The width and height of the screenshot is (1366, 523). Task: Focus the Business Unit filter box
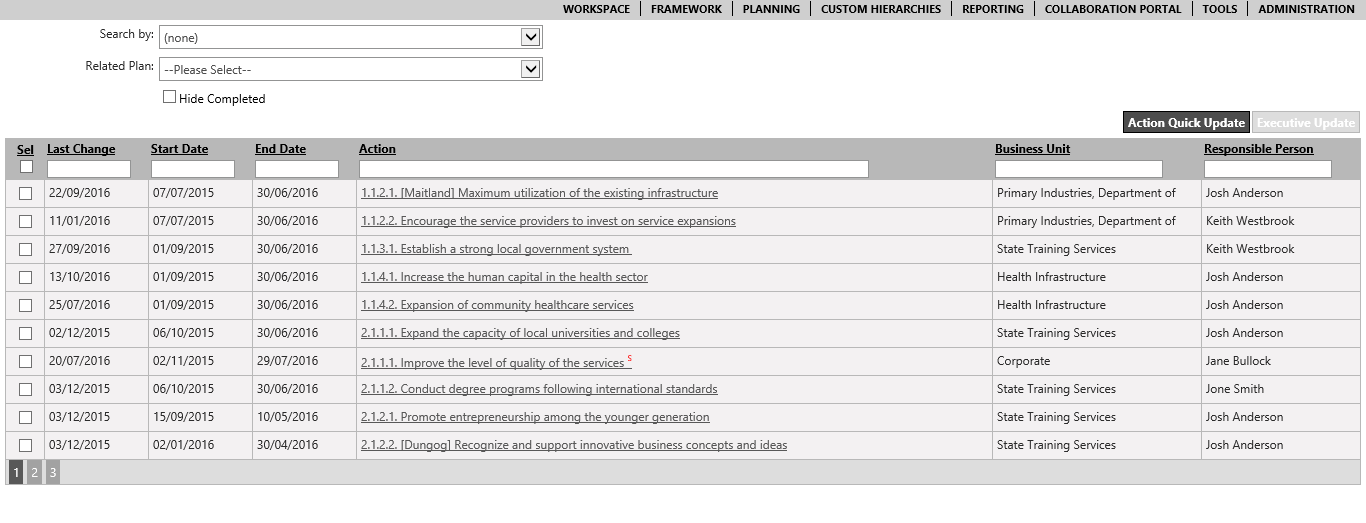pos(1079,169)
